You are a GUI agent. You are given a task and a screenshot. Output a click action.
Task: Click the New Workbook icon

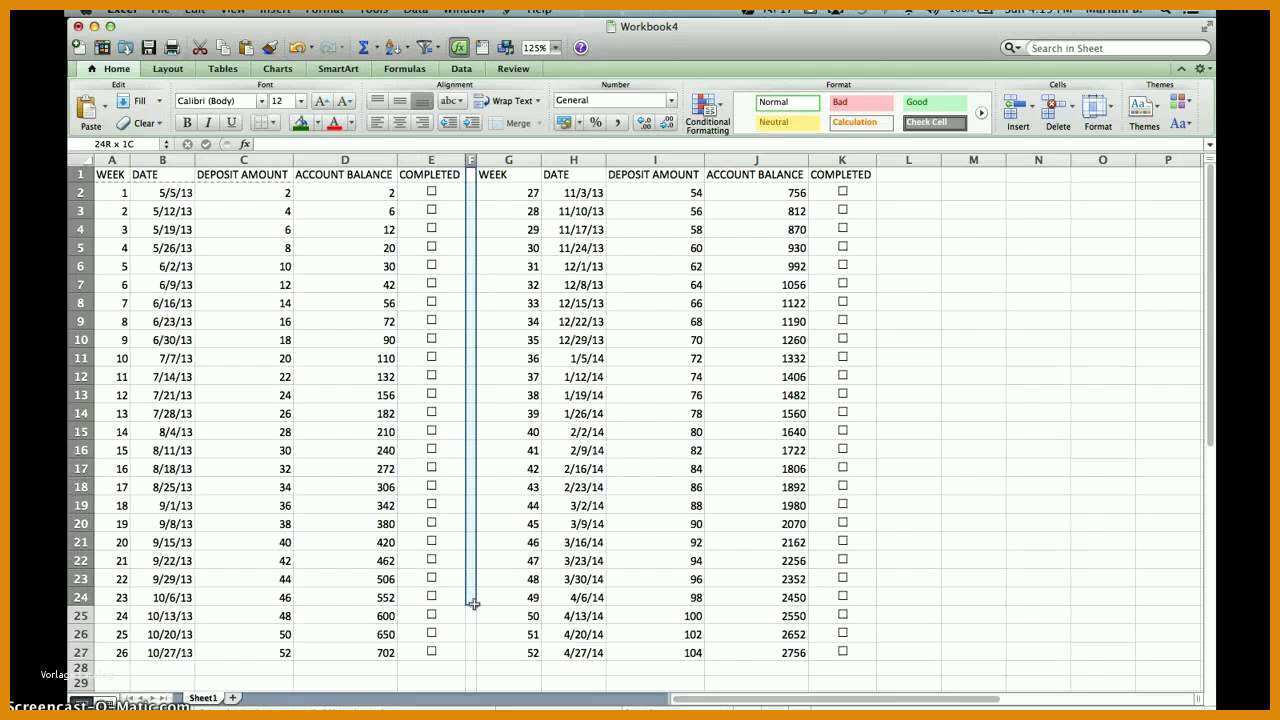(x=79, y=47)
